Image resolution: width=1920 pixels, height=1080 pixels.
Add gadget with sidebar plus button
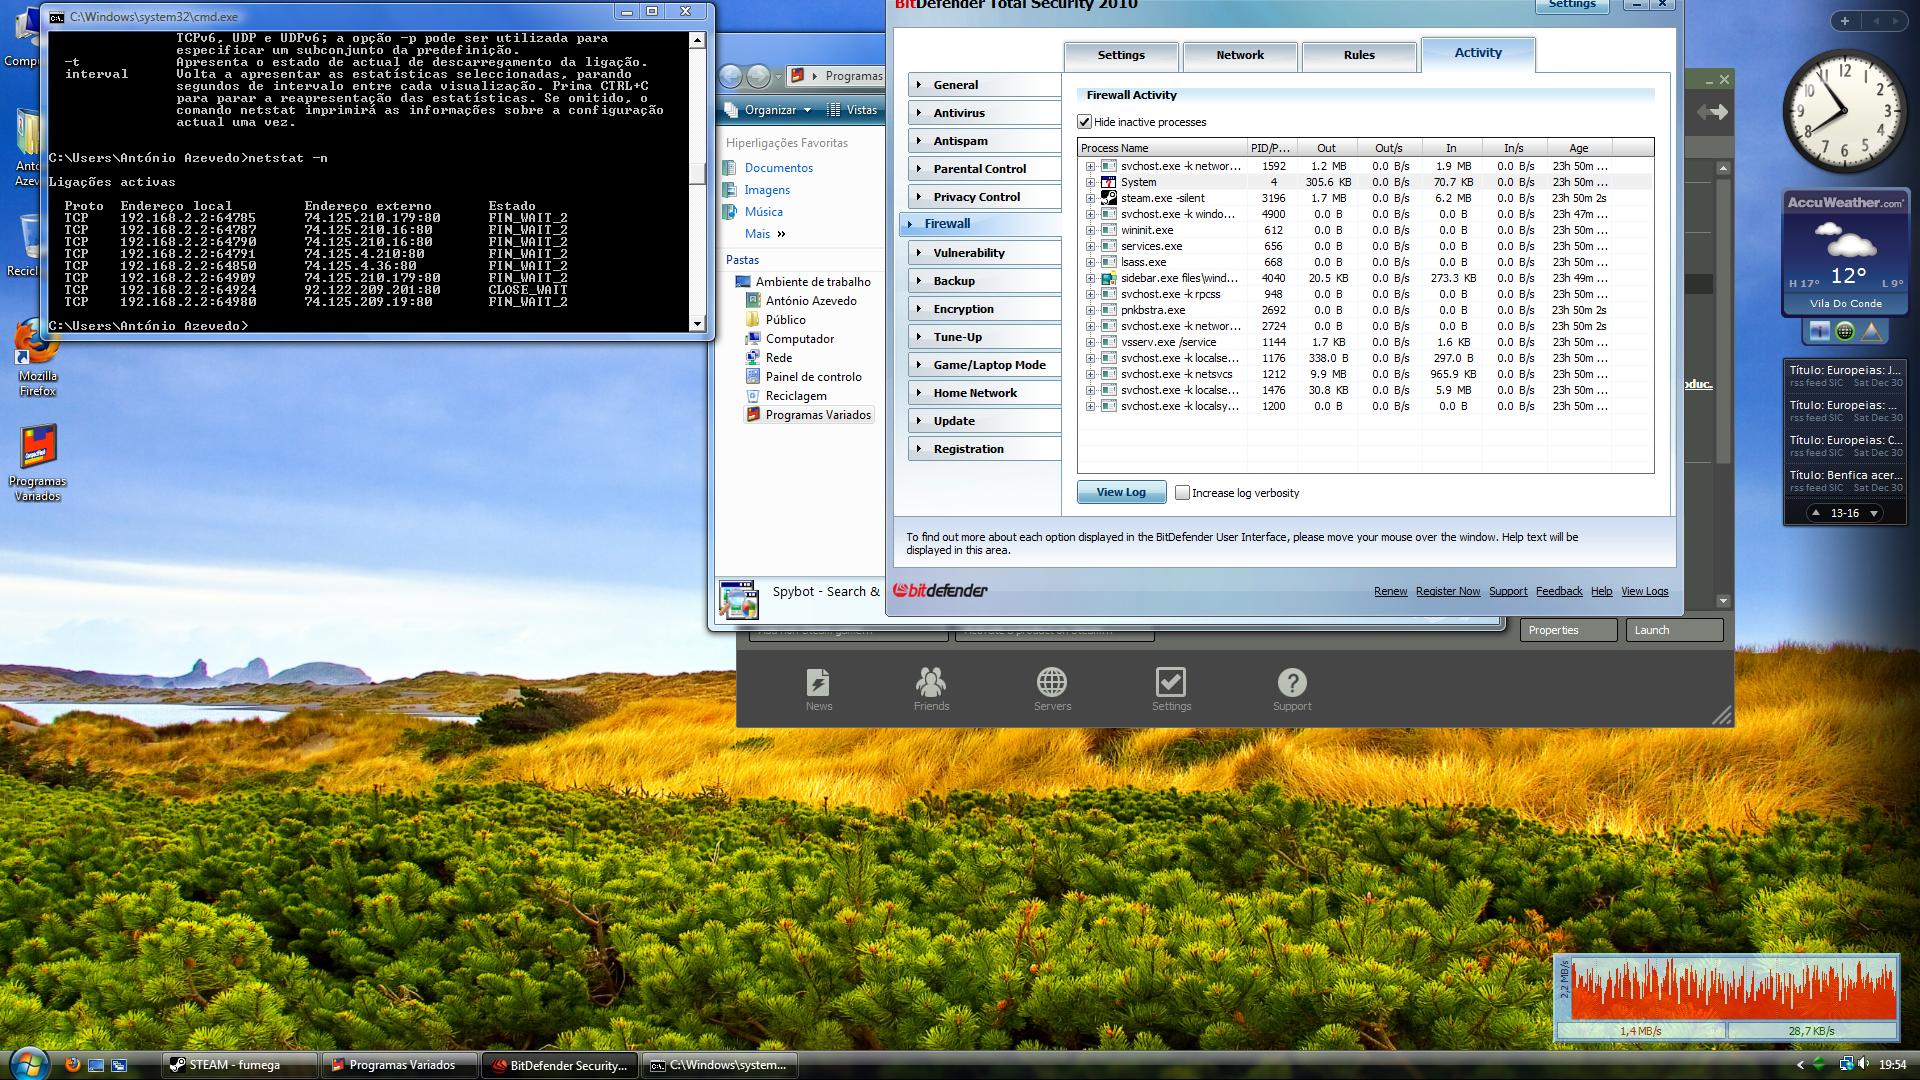pos(1845,20)
